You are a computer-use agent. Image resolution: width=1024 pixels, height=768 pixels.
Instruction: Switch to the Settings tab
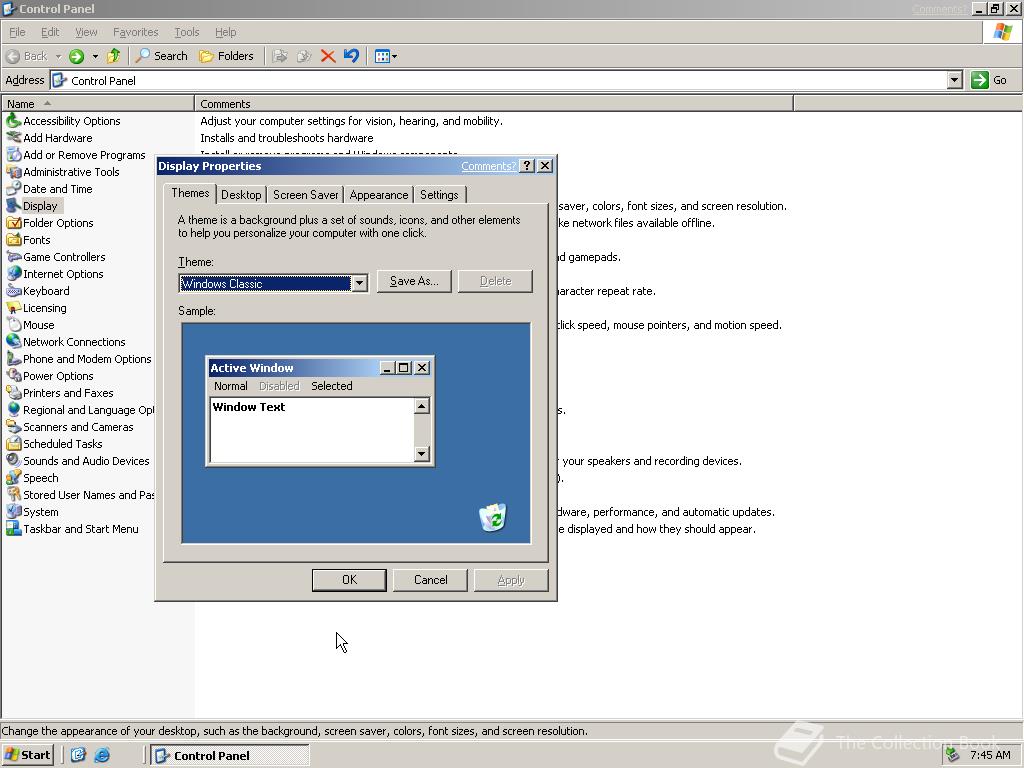tap(439, 195)
